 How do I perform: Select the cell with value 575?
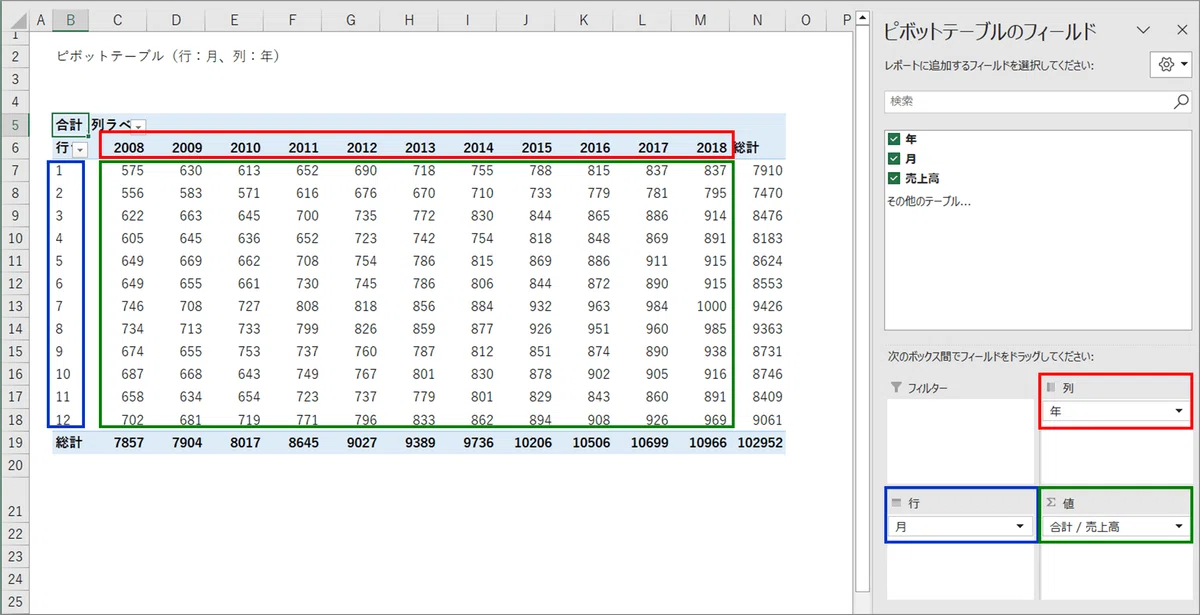pyautogui.click(x=119, y=171)
